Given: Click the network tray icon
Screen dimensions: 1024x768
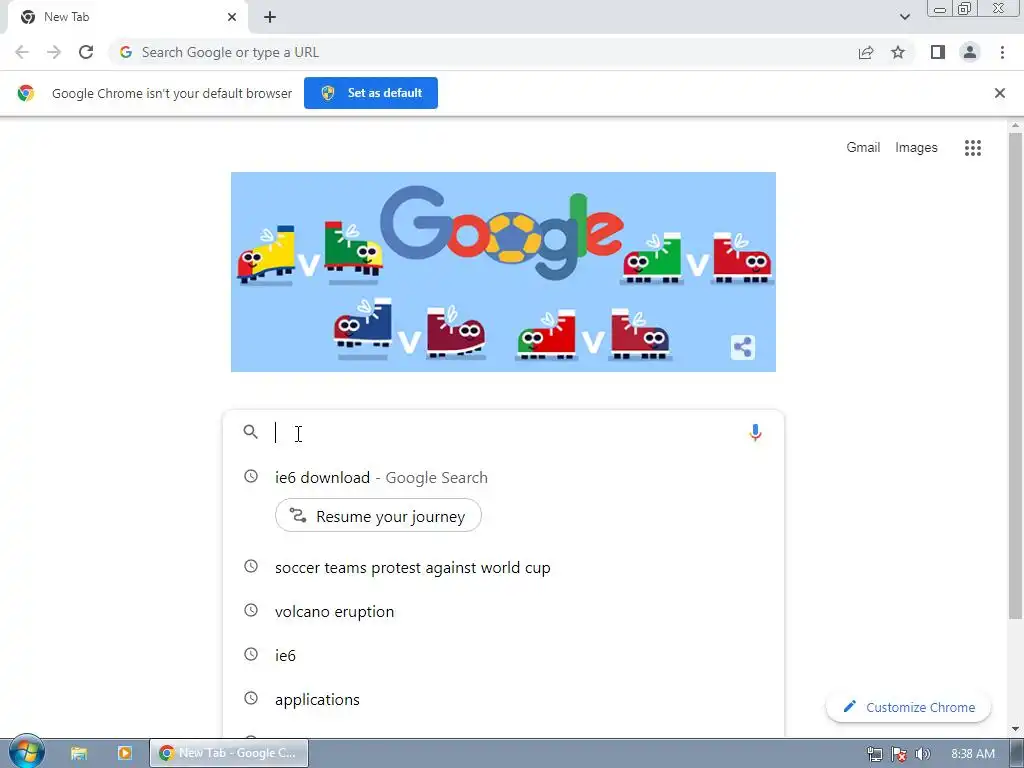Looking at the screenshot, I should pos(875,754).
